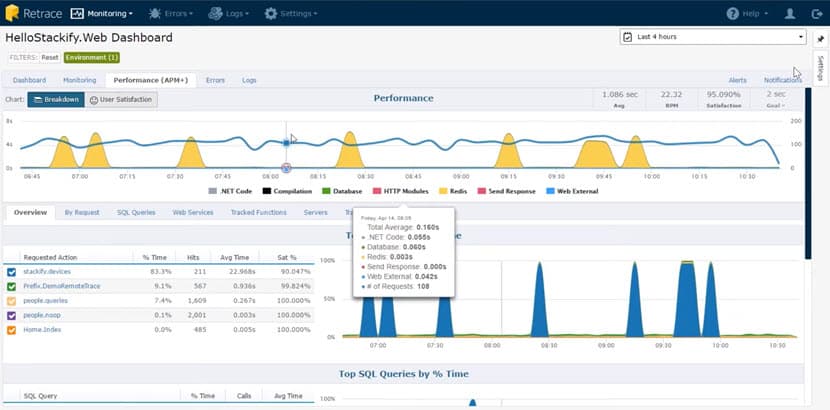Click the sign out icon
This screenshot has width=830, height=410.
[817, 14]
